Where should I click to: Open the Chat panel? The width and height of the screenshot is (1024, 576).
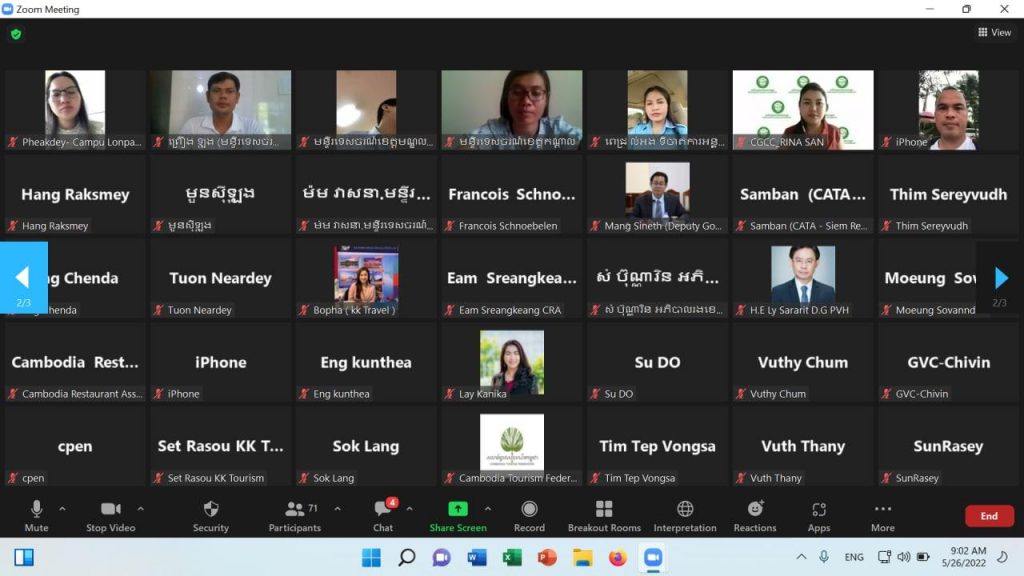pyautogui.click(x=383, y=515)
